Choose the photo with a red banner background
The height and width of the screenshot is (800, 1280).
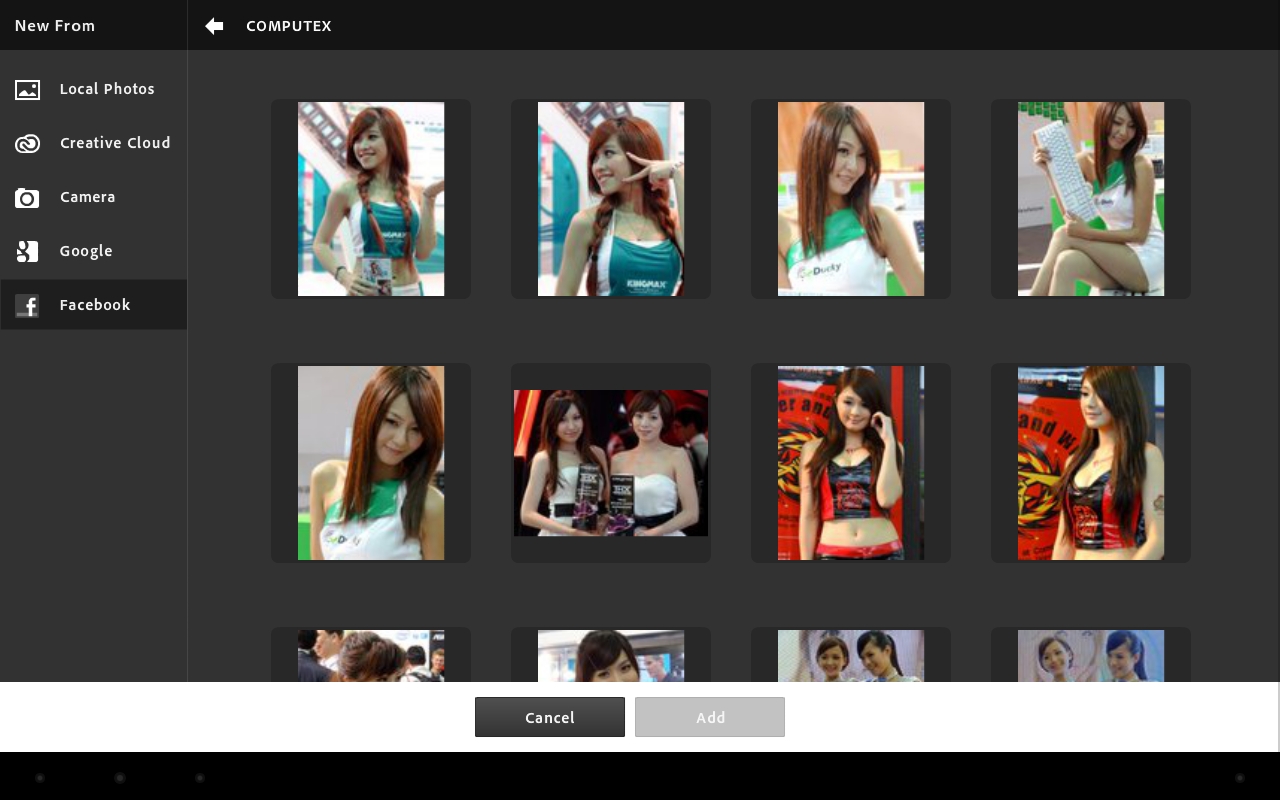coord(851,463)
